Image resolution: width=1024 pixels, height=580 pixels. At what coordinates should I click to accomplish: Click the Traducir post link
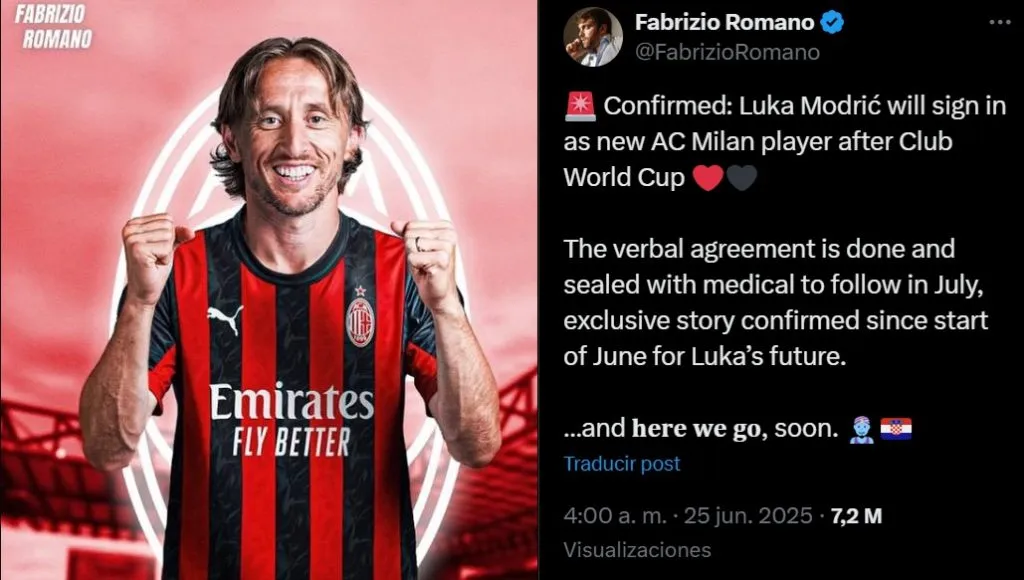click(x=622, y=464)
